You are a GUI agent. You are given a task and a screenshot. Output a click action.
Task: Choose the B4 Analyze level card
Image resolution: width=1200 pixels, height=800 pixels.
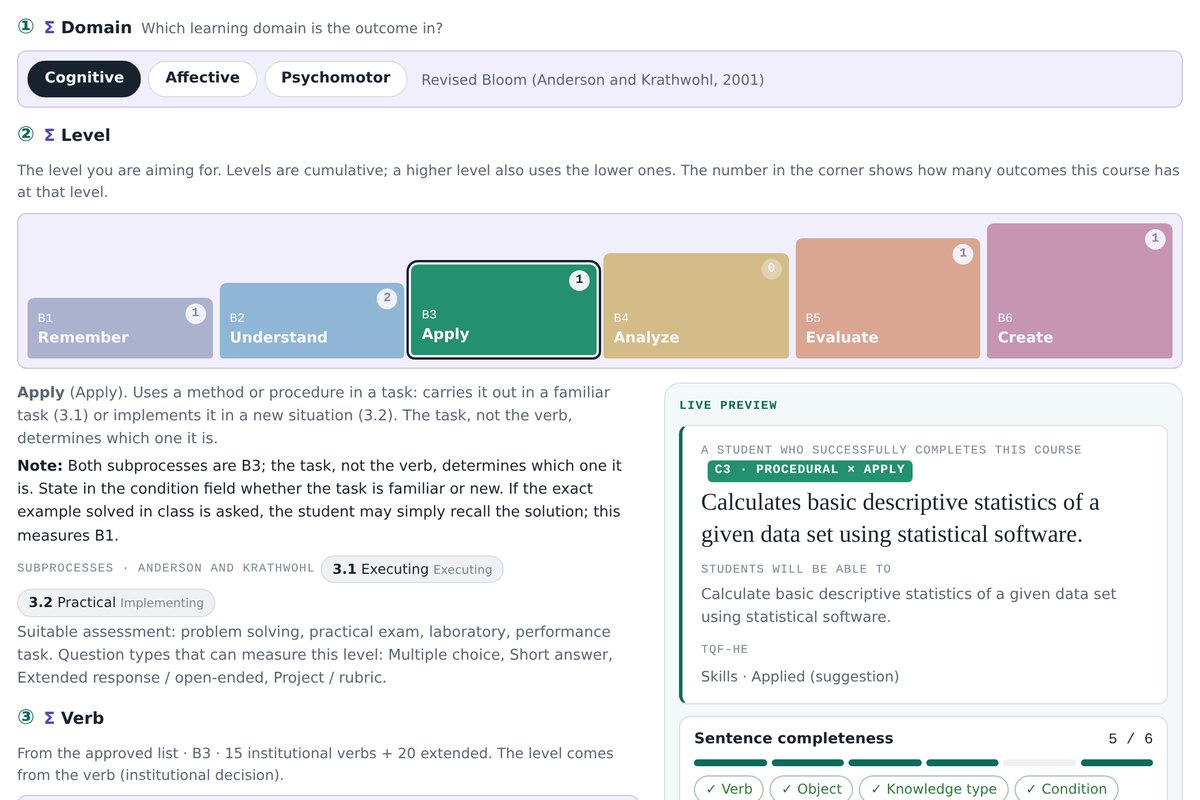696,305
